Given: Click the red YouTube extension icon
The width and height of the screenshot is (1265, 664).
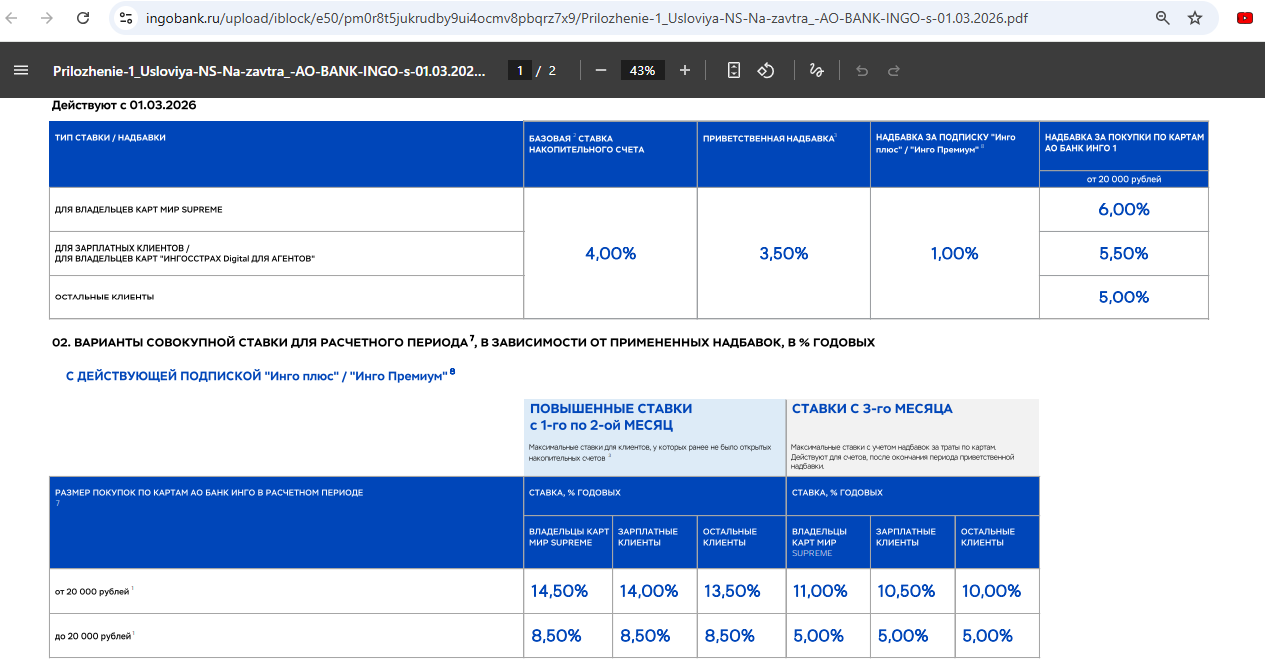Looking at the screenshot, I should coord(1245,18).
